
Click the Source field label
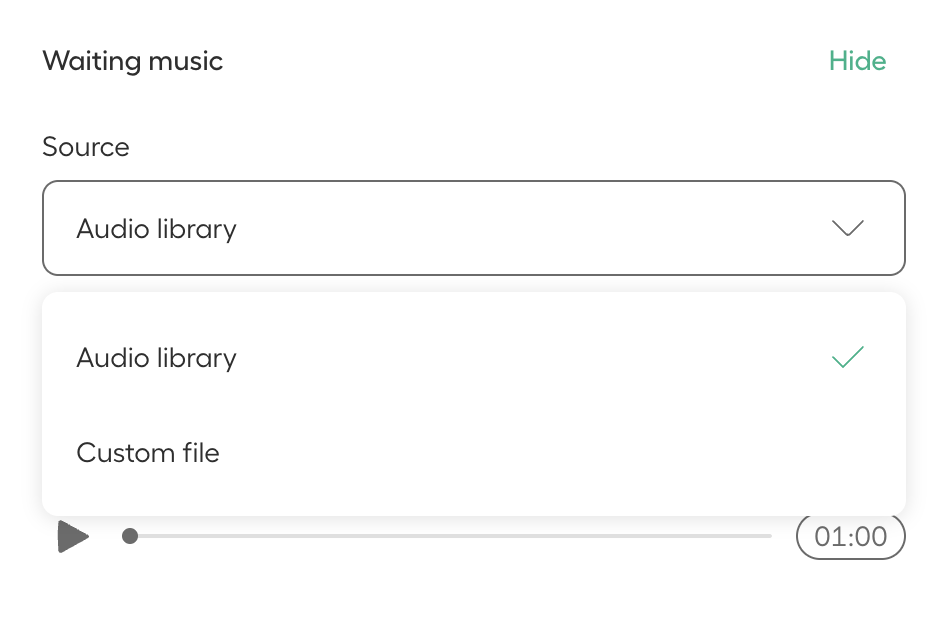pos(86,147)
